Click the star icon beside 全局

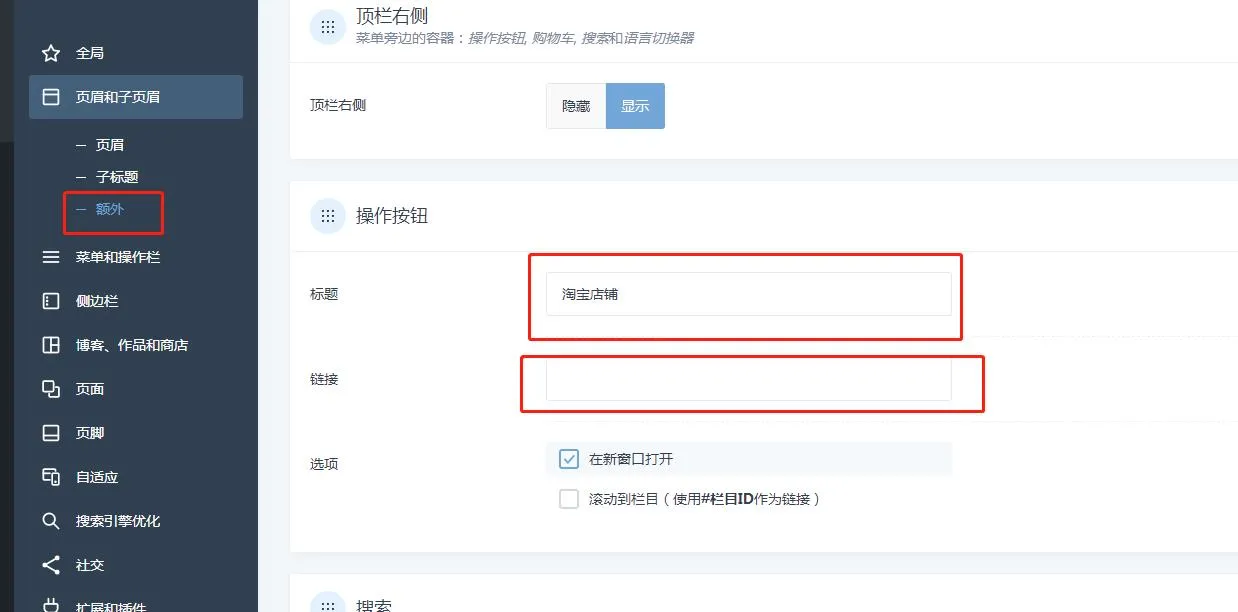tap(51, 53)
